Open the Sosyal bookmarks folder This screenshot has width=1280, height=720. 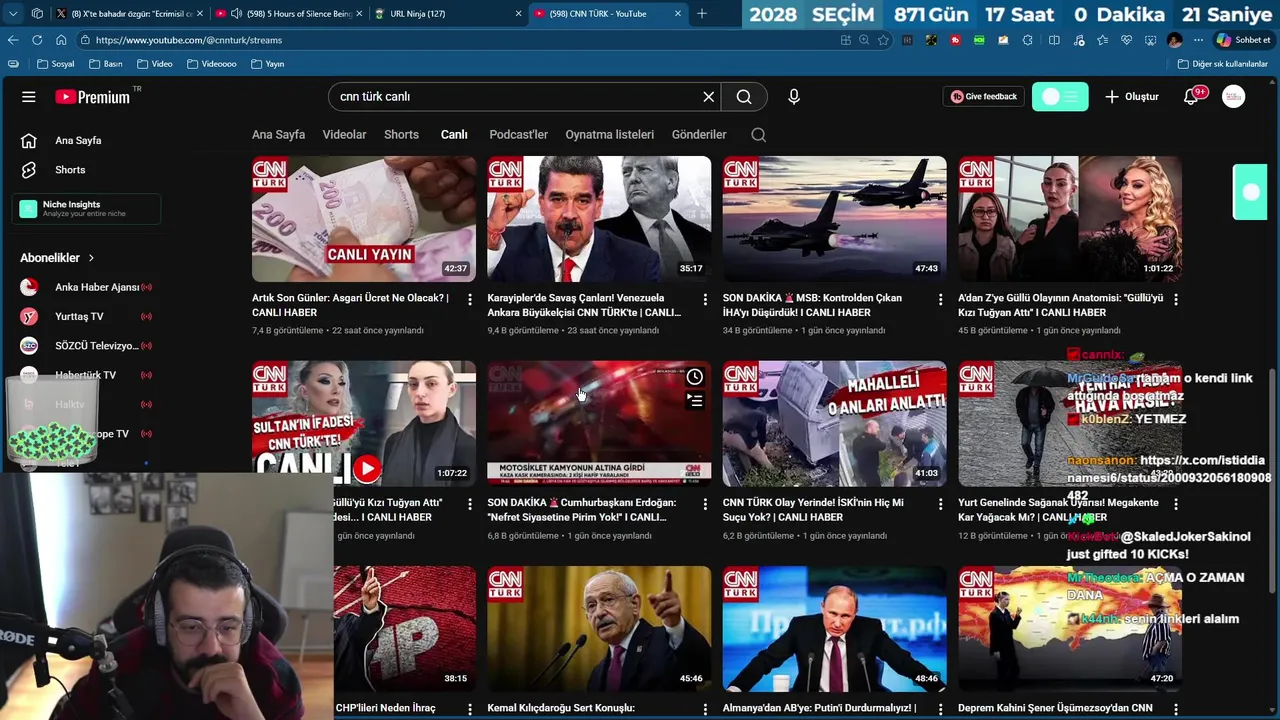click(x=55, y=64)
